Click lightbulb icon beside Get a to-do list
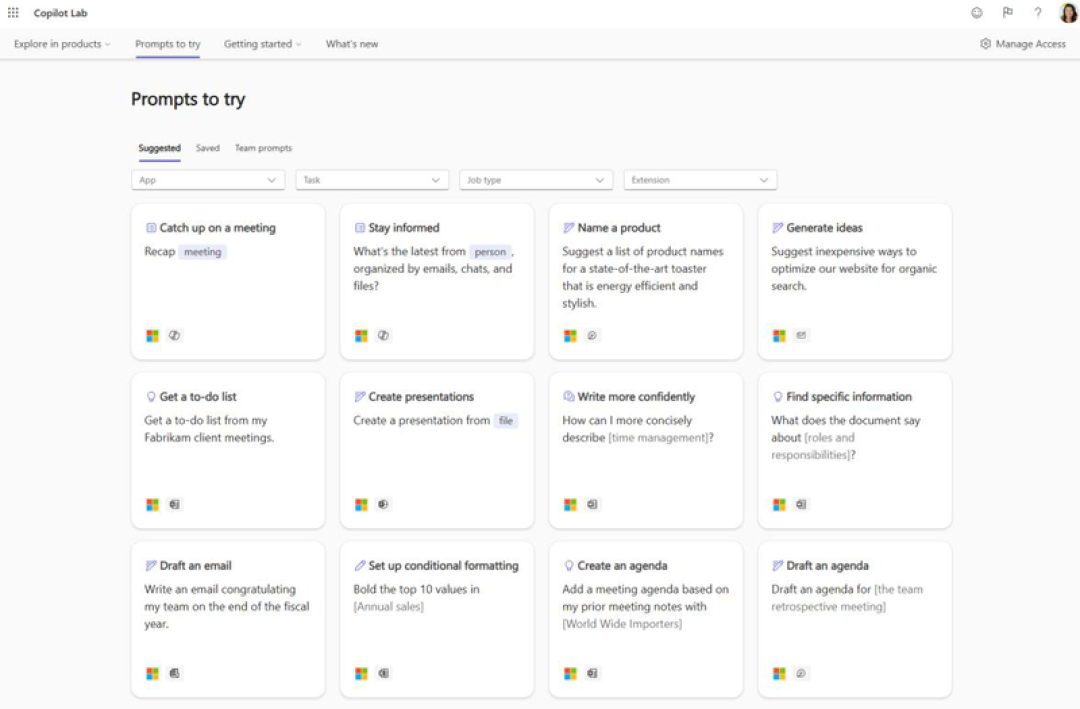This screenshot has width=1080, height=709. coord(151,397)
